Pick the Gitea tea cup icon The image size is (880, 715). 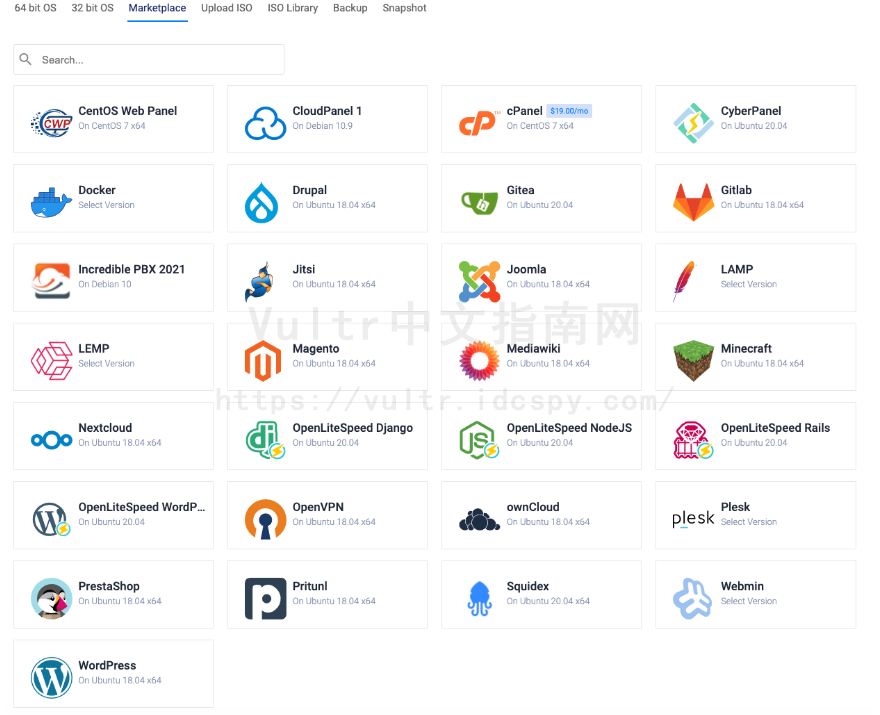(x=479, y=203)
